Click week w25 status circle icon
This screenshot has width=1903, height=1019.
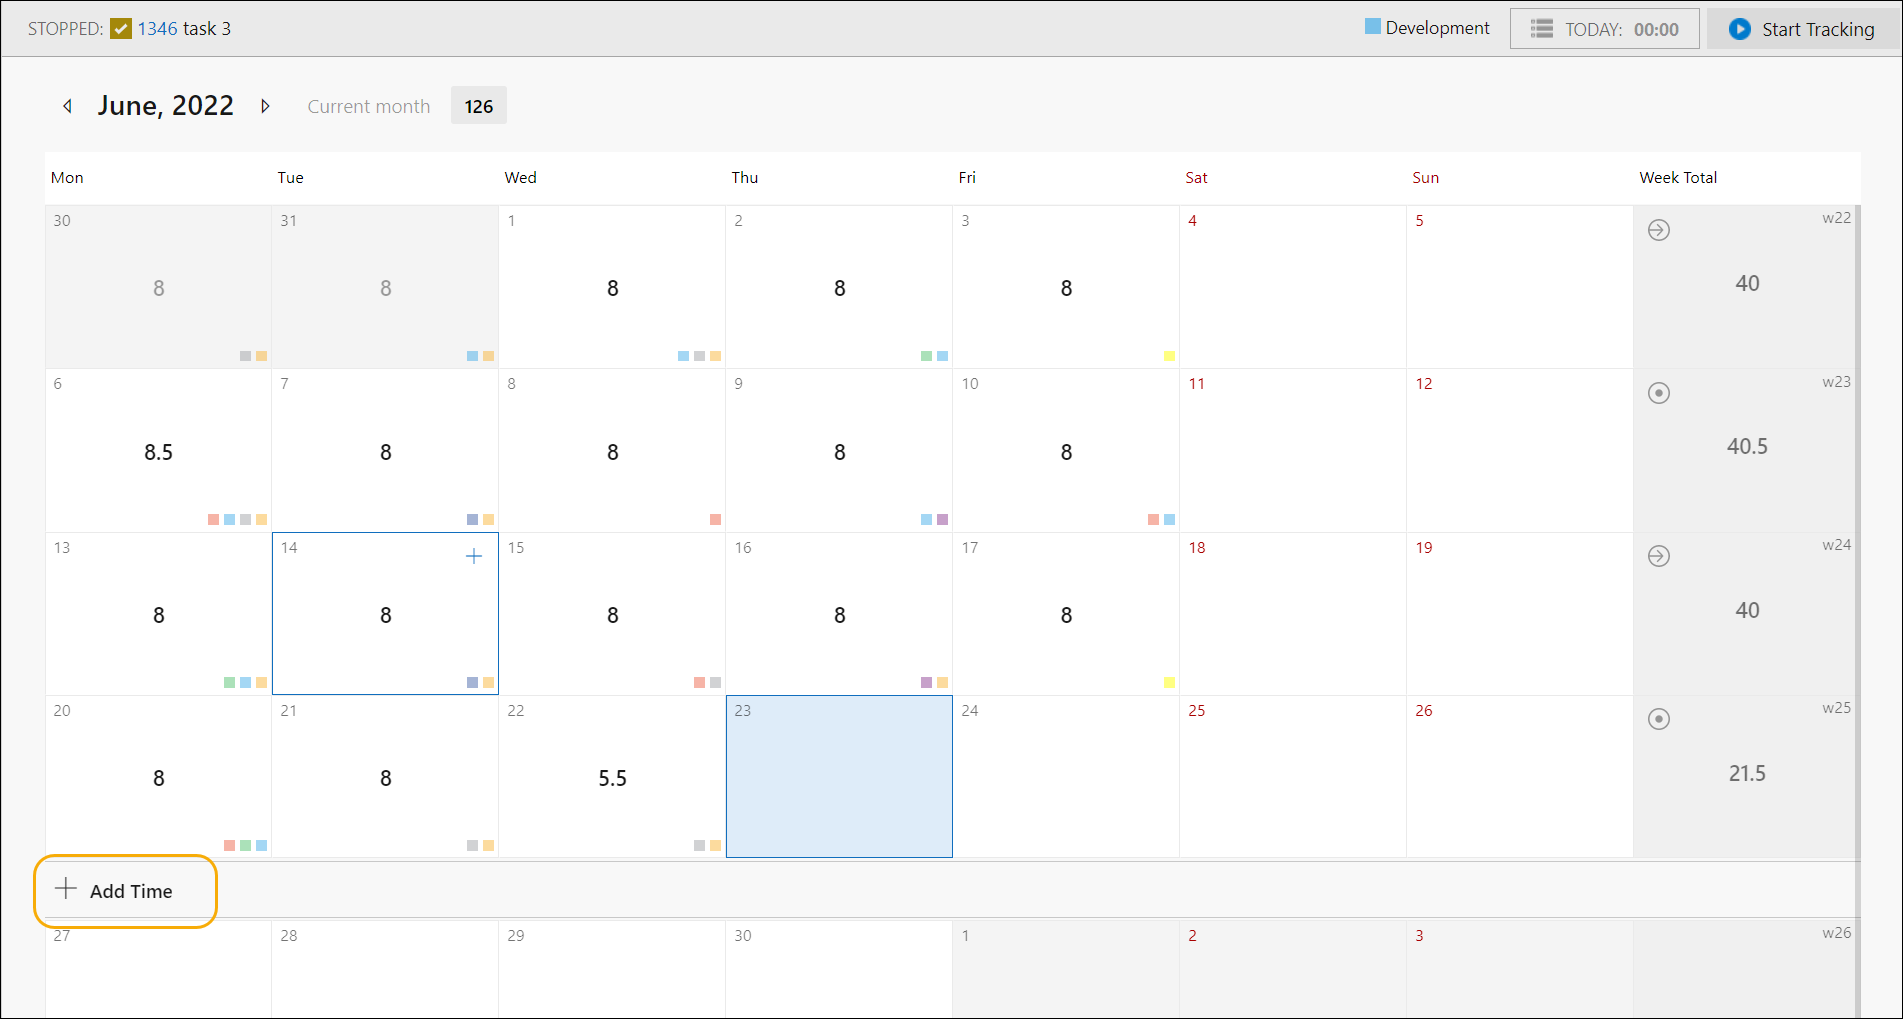[x=1659, y=719]
